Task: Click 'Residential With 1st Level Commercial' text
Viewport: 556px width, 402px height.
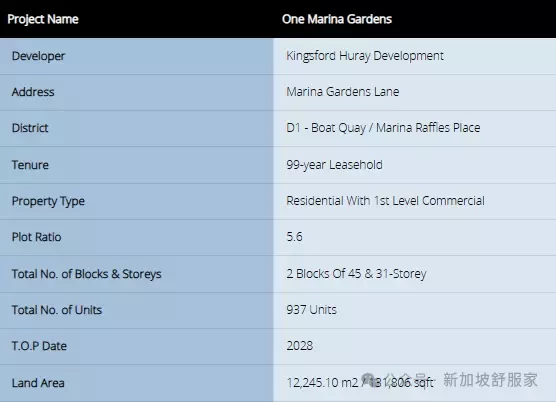Action: (385, 201)
